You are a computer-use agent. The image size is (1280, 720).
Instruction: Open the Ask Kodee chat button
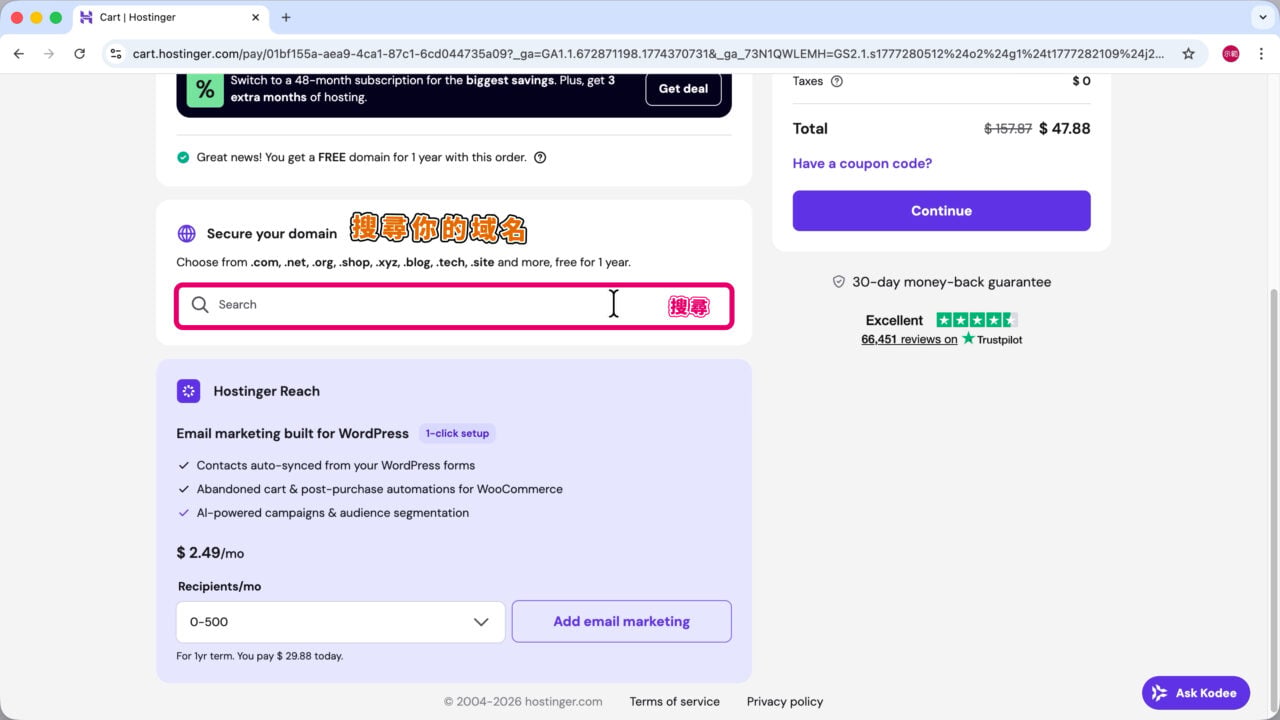[1196, 693]
